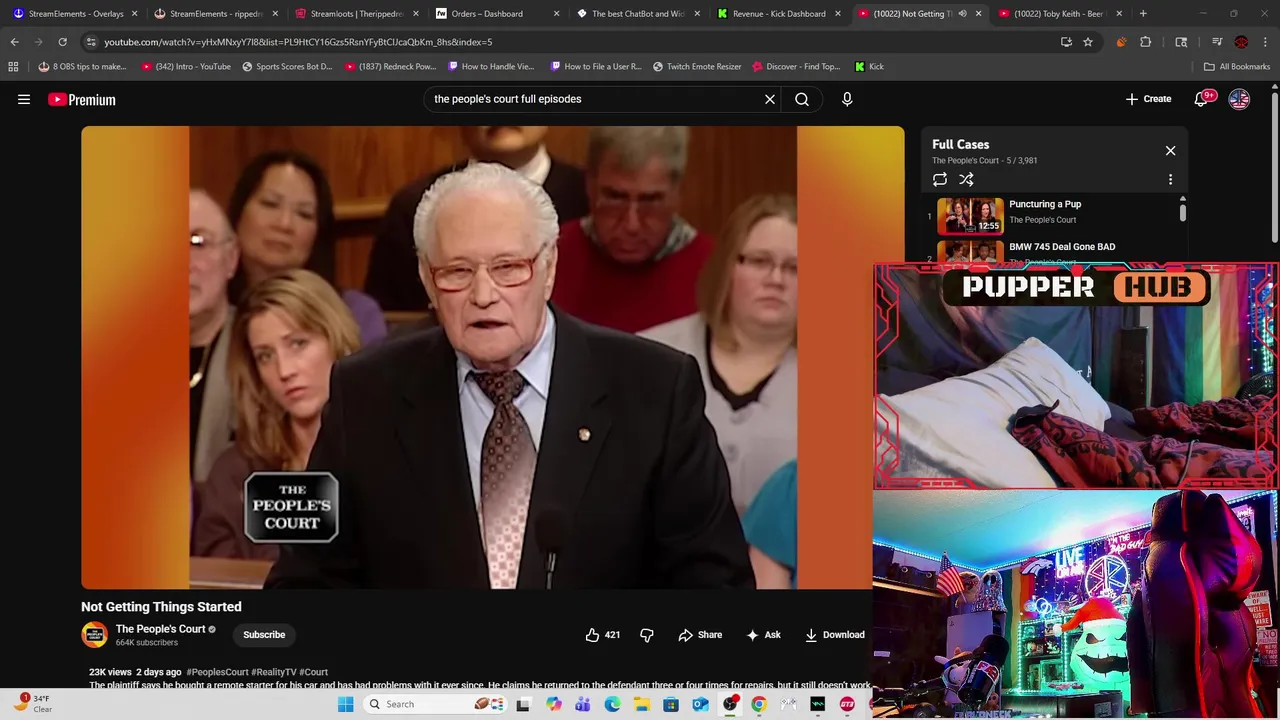1280x720 pixels.
Task: Click the install app icon in address bar
Action: point(1066,42)
